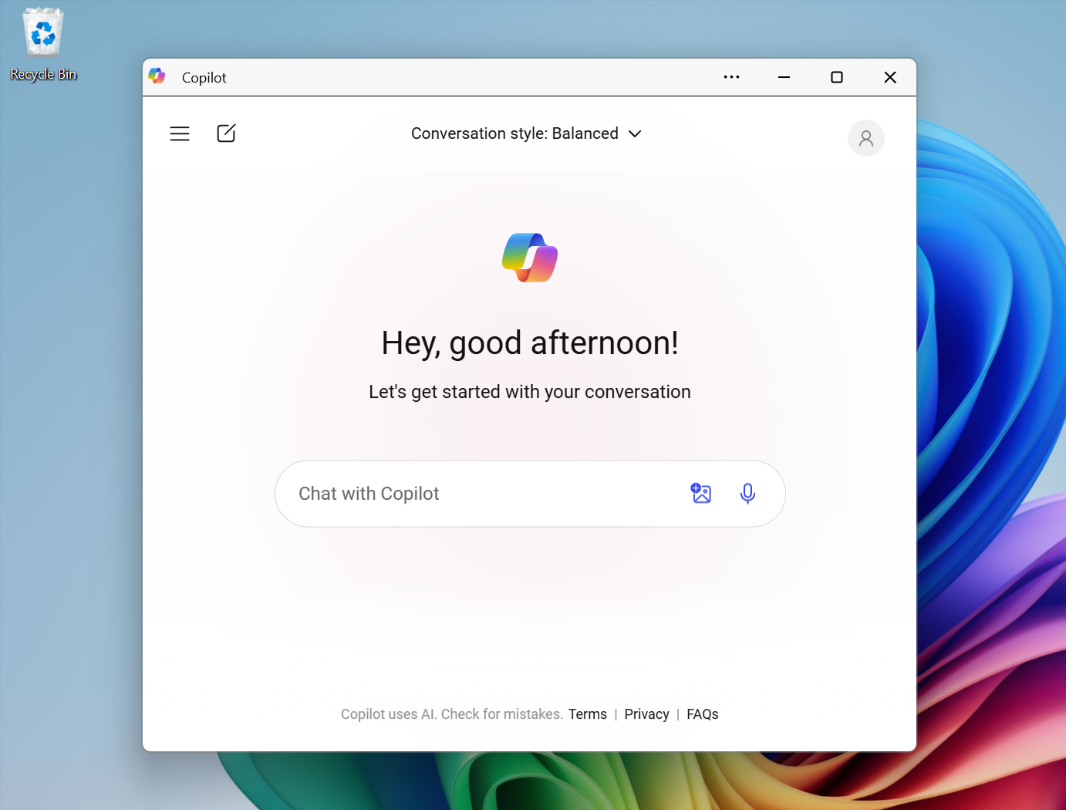Open the FAQs link

click(x=702, y=714)
